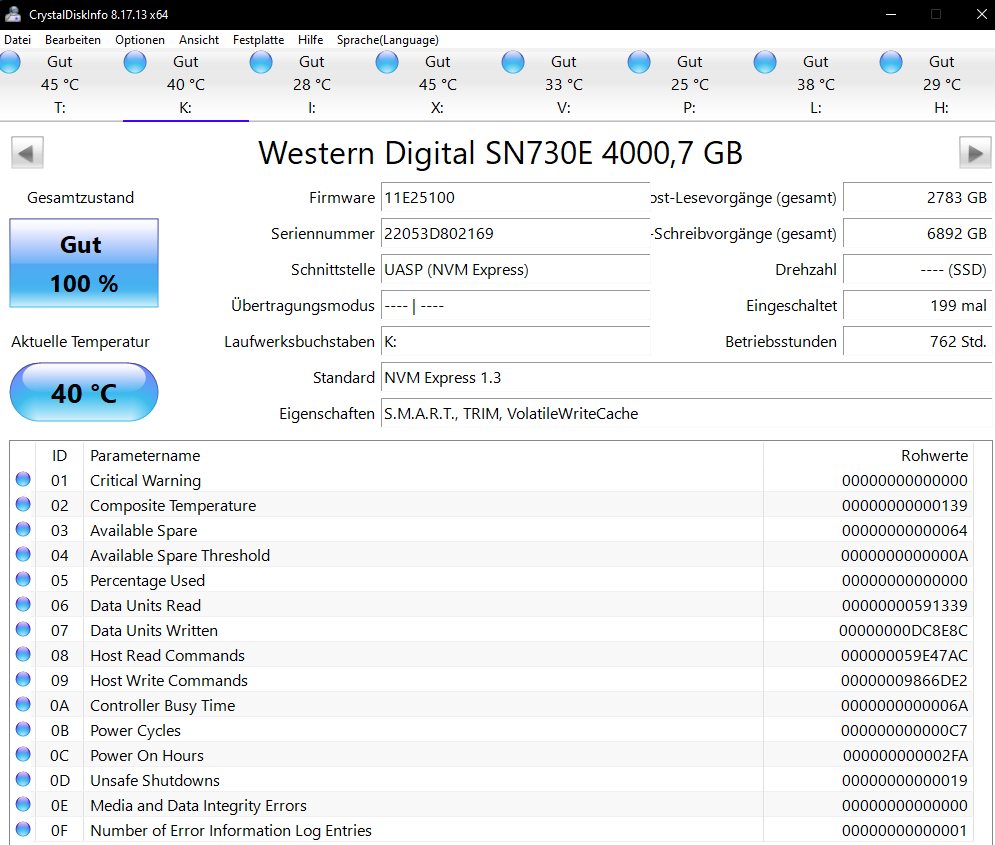Click the Gut 100 % health status button
Viewport: 995px width, 845px height.
click(x=84, y=263)
